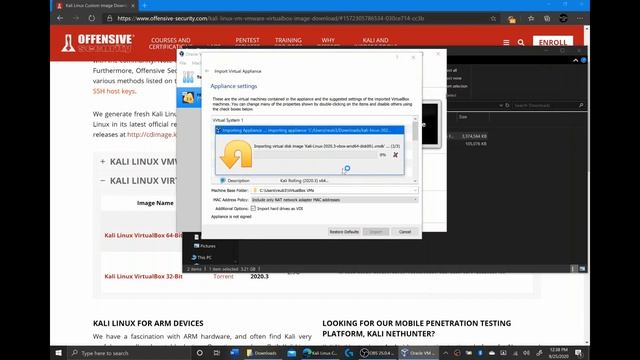Open Task View on taskbar
The height and width of the screenshot is (360, 640).
pyautogui.click(x=216, y=353)
